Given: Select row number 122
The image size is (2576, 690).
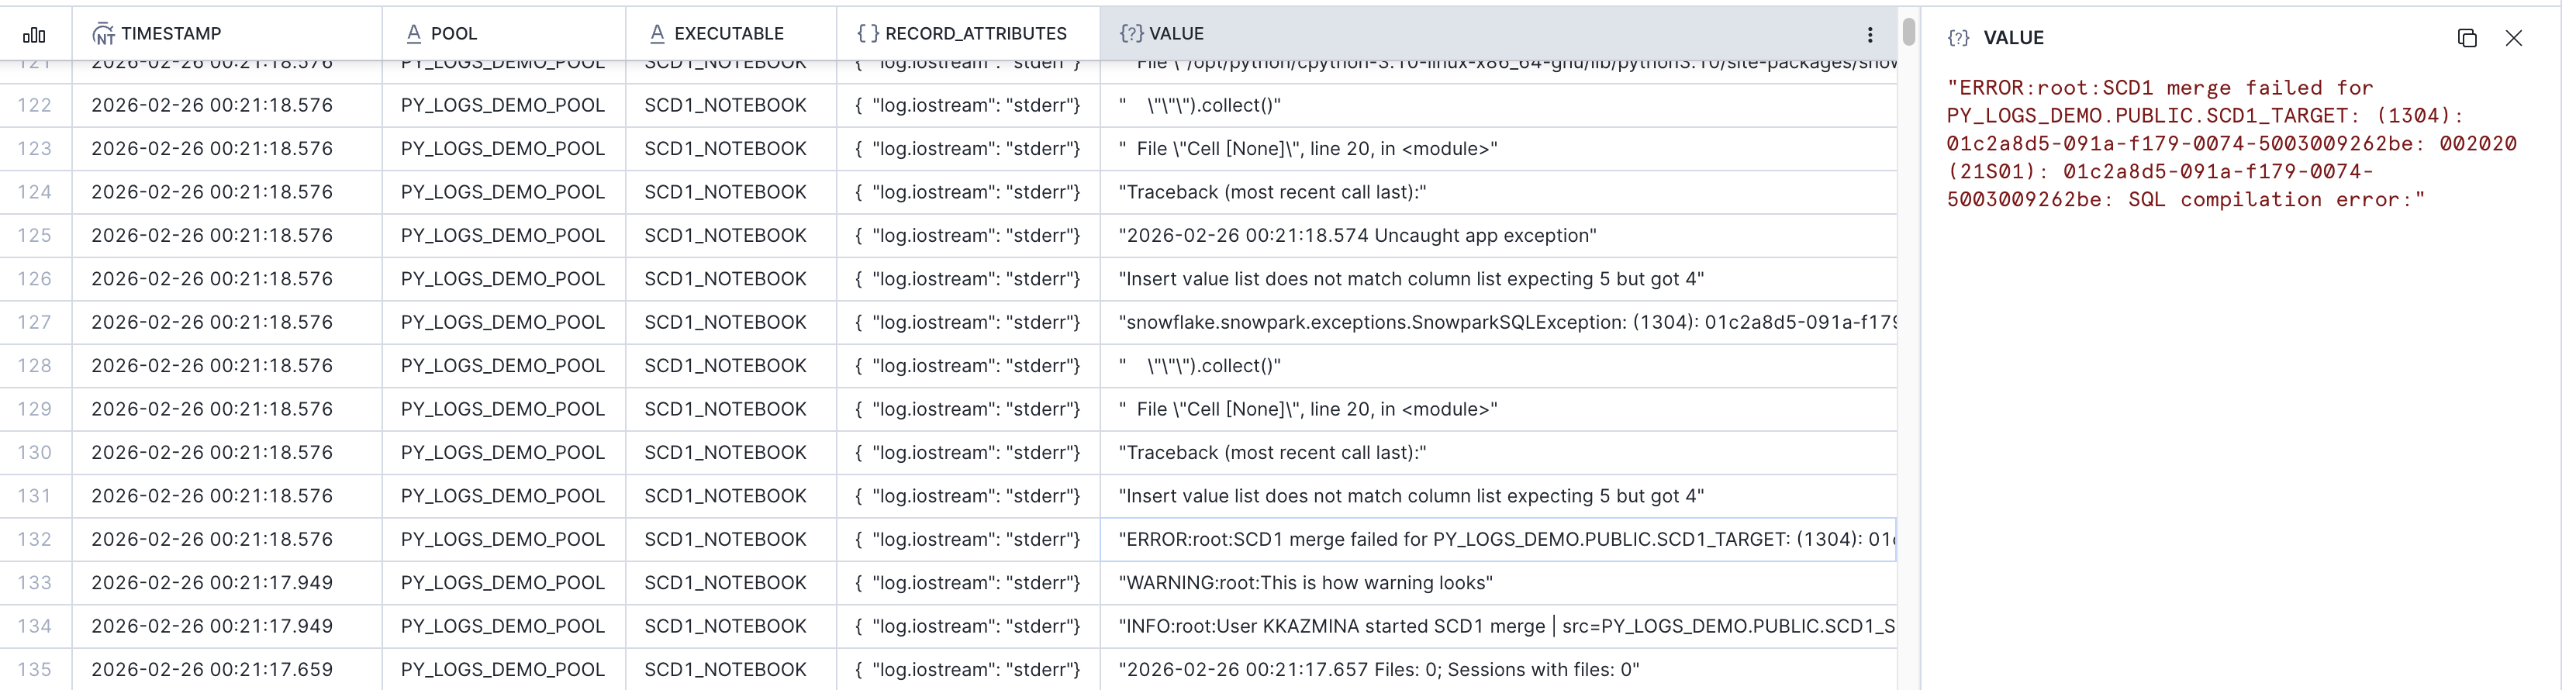Looking at the screenshot, I should pyautogui.click(x=35, y=105).
